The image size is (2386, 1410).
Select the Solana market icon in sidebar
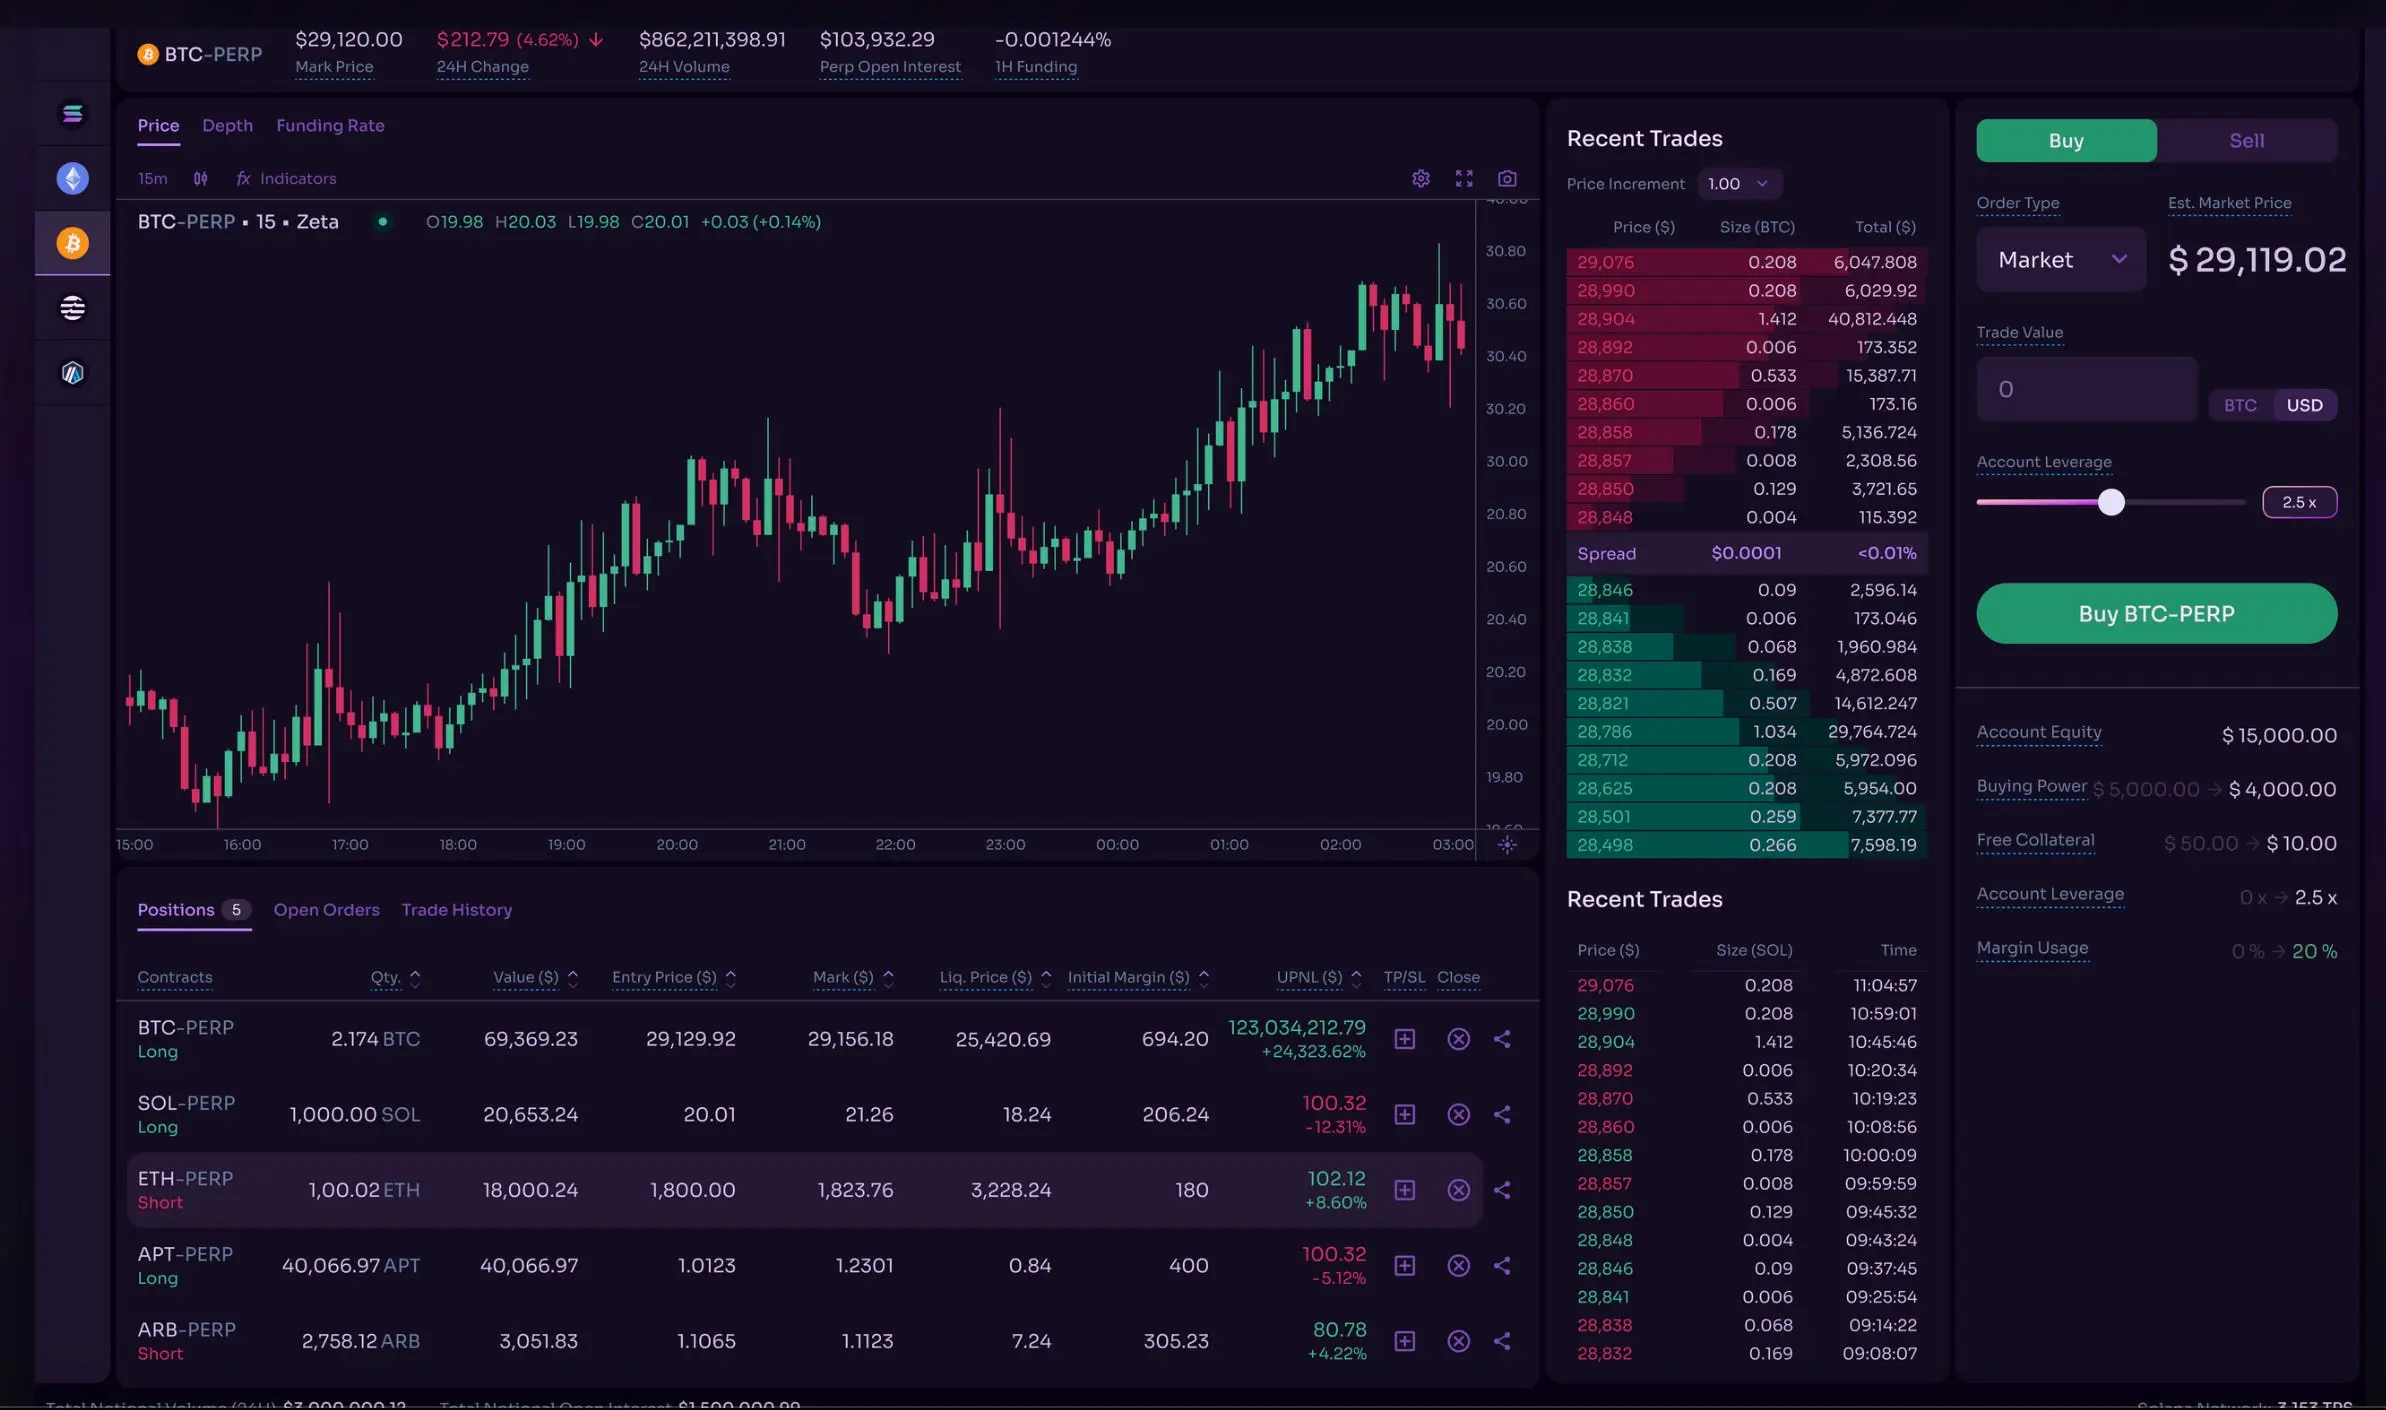point(72,113)
